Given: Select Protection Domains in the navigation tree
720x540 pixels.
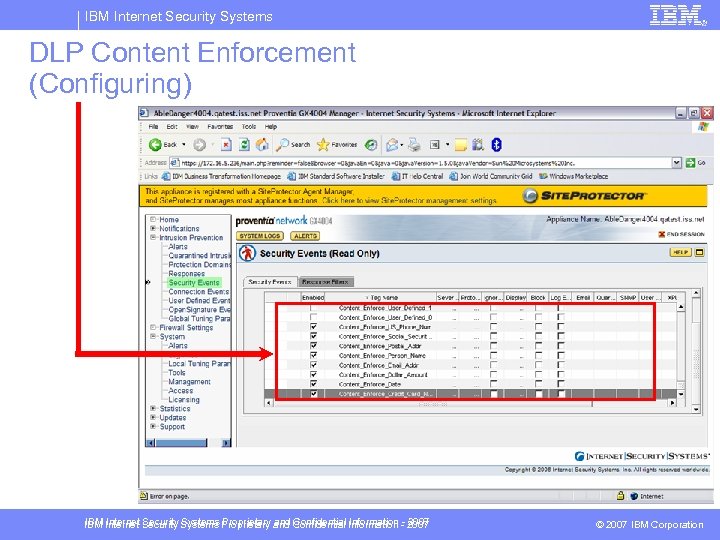Looking at the screenshot, I should tap(199, 265).
